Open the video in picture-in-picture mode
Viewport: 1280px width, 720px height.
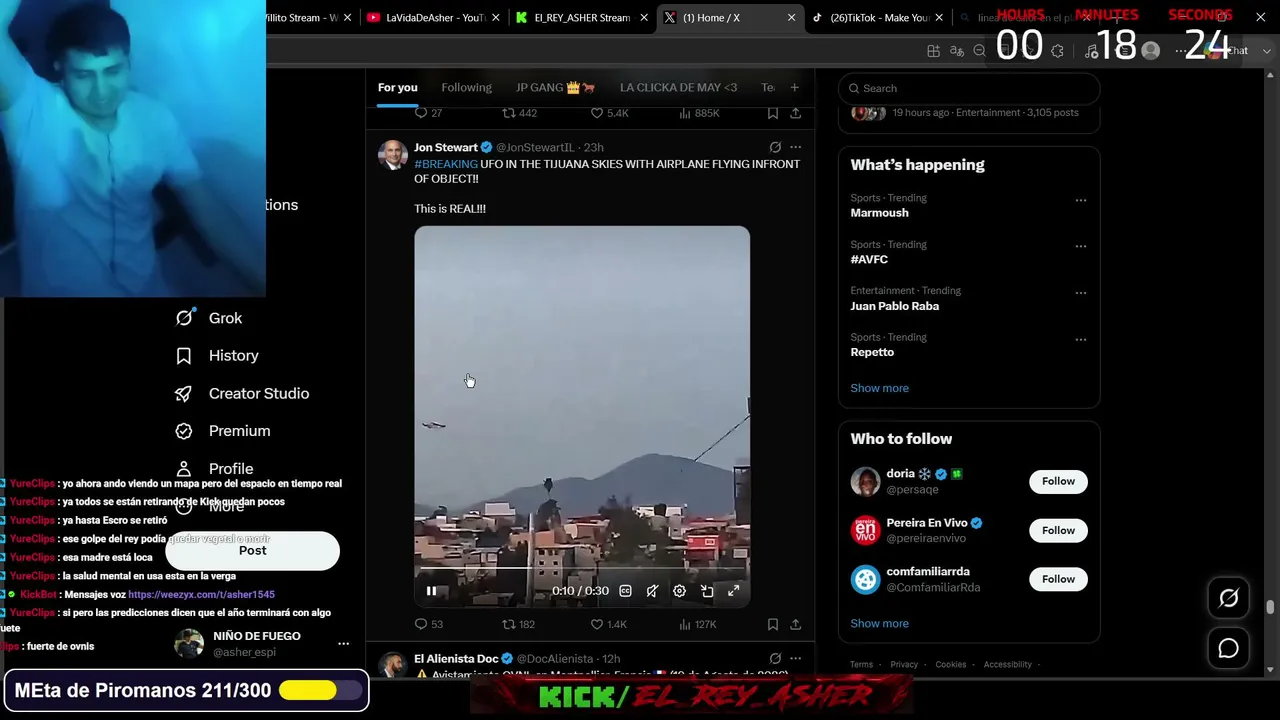[706, 591]
